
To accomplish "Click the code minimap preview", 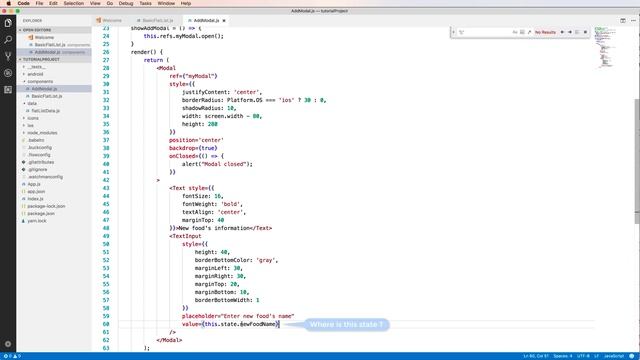I will point(604,47).
